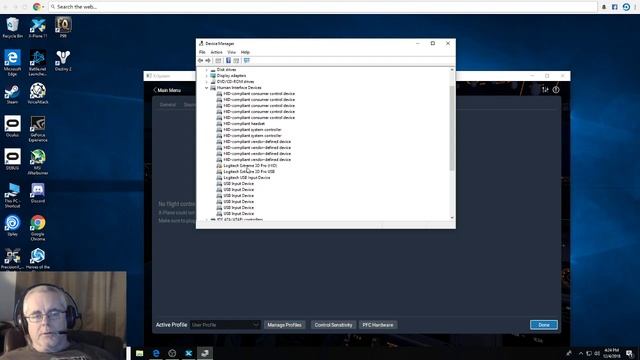Switch to the General tab in X-Plane settings
This screenshot has height=360, width=640.
click(168, 105)
